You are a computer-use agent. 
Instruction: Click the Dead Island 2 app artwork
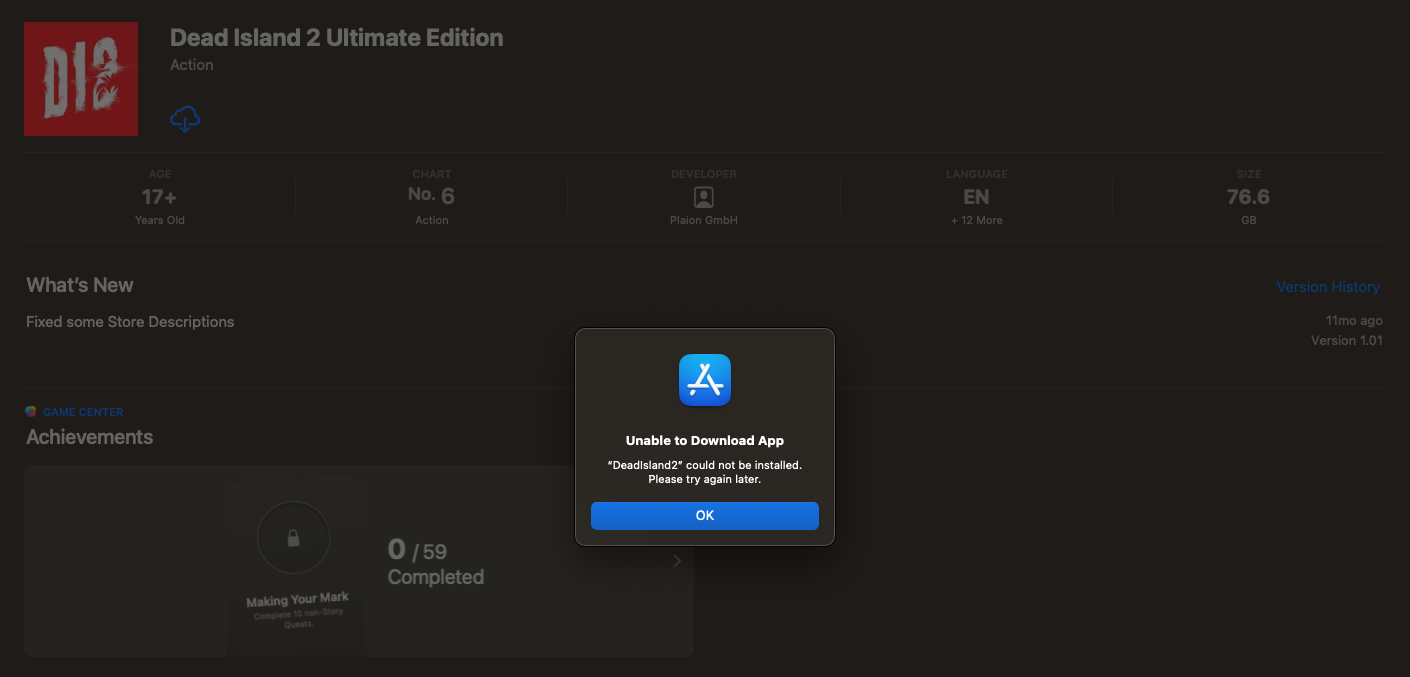tap(81, 79)
